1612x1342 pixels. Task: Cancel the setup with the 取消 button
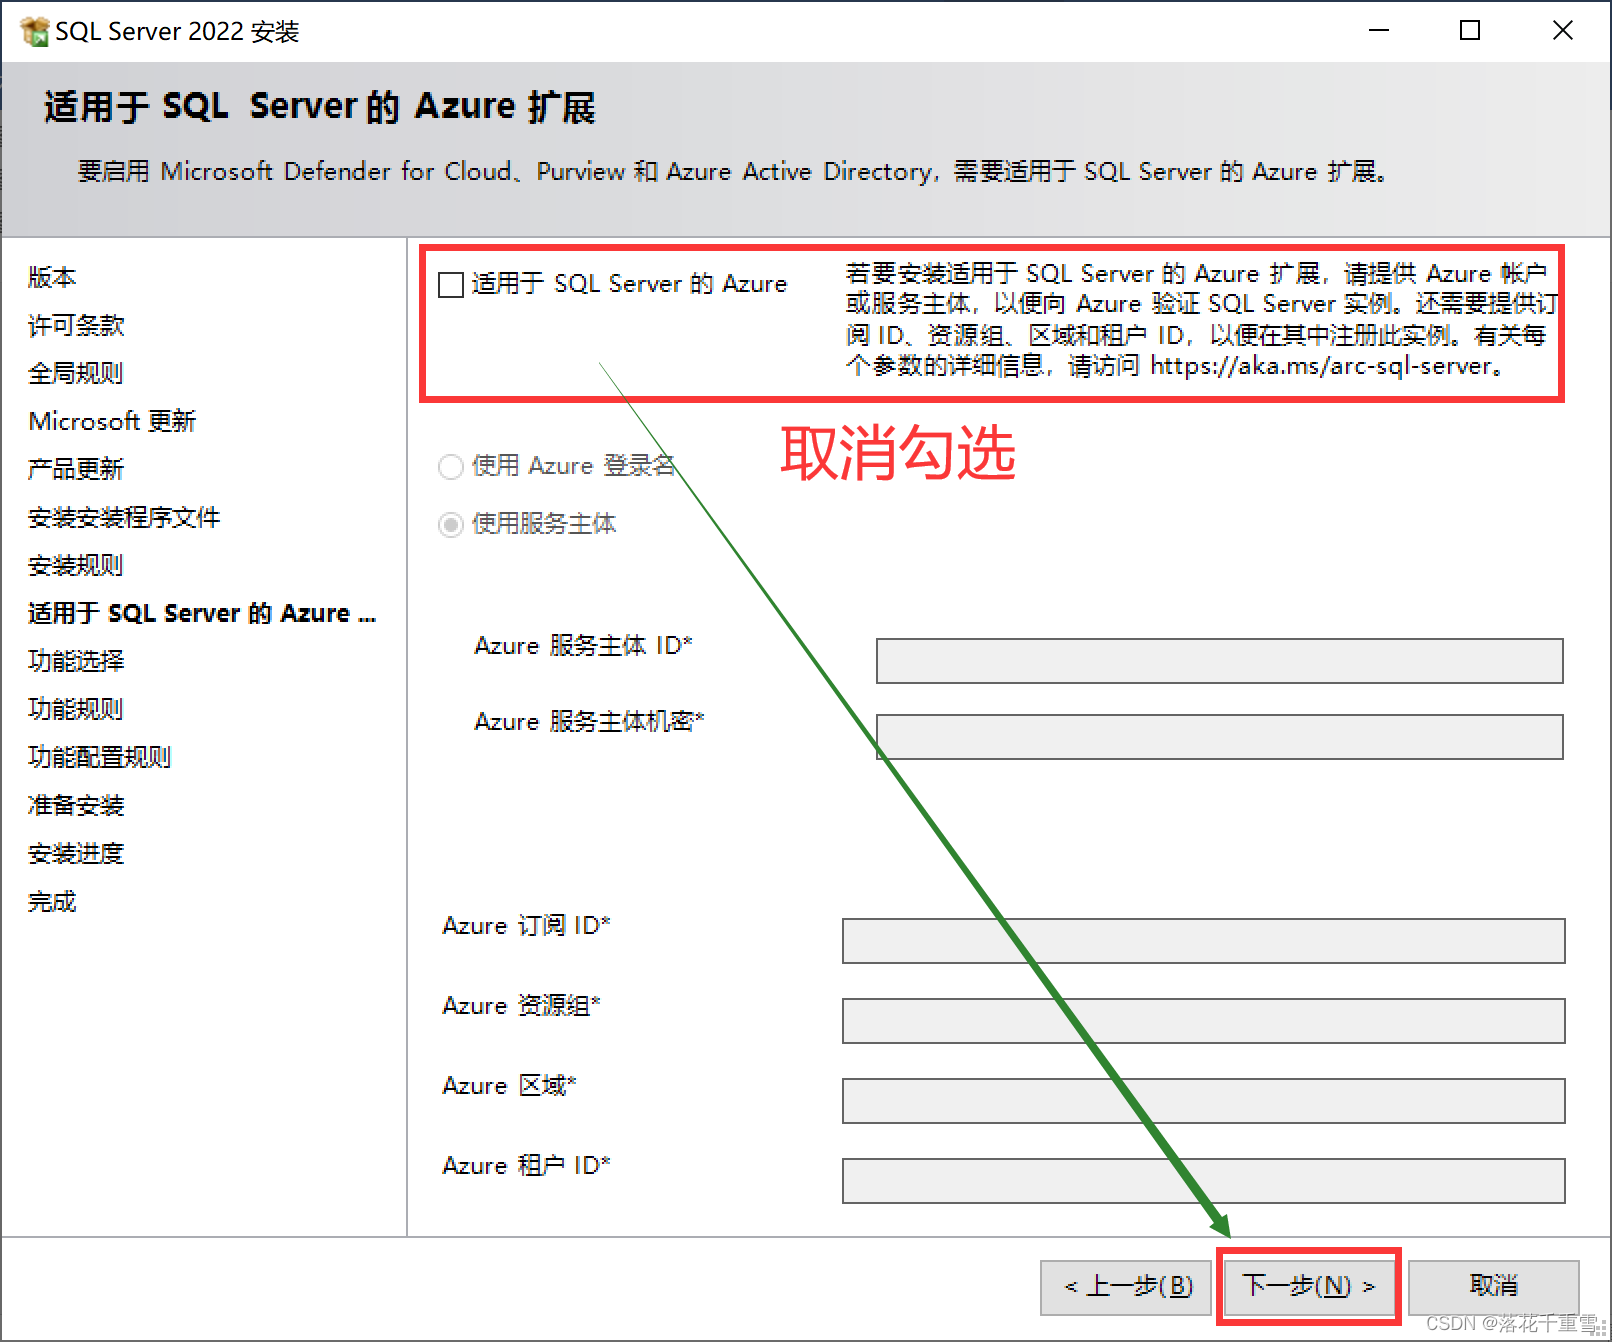click(1494, 1287)
